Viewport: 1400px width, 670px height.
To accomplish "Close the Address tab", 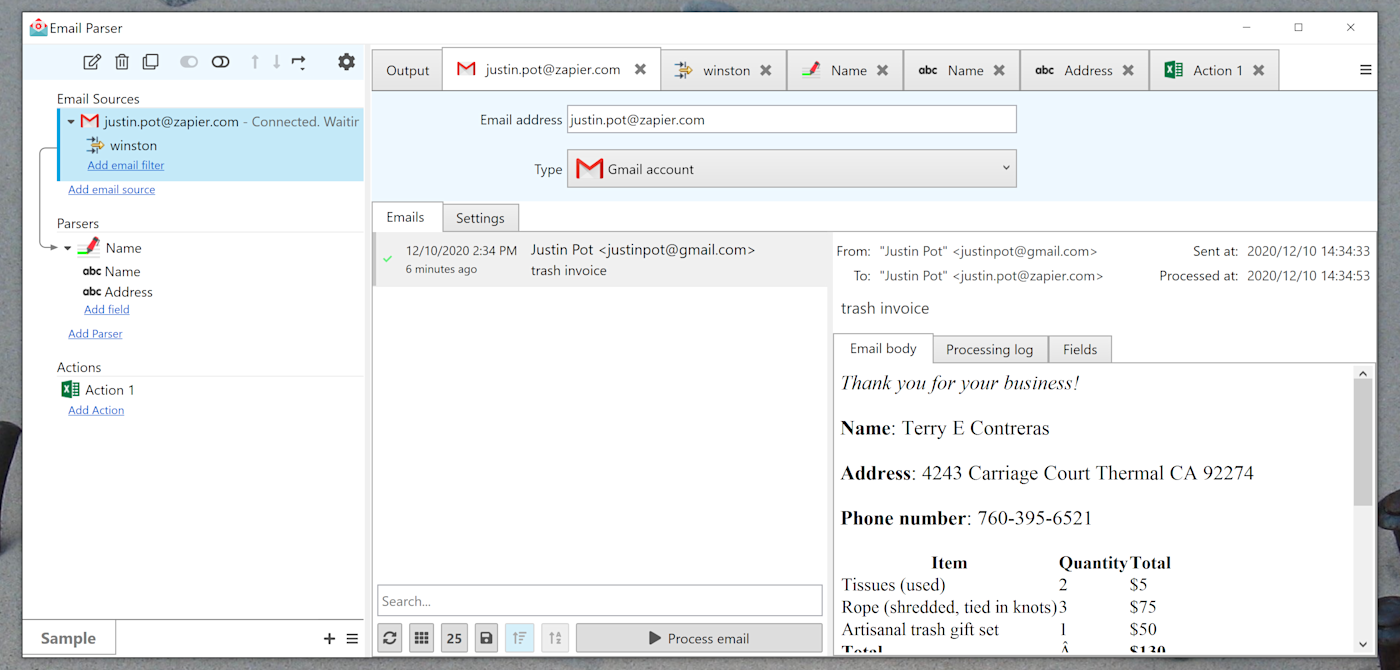I will 1128,70.
